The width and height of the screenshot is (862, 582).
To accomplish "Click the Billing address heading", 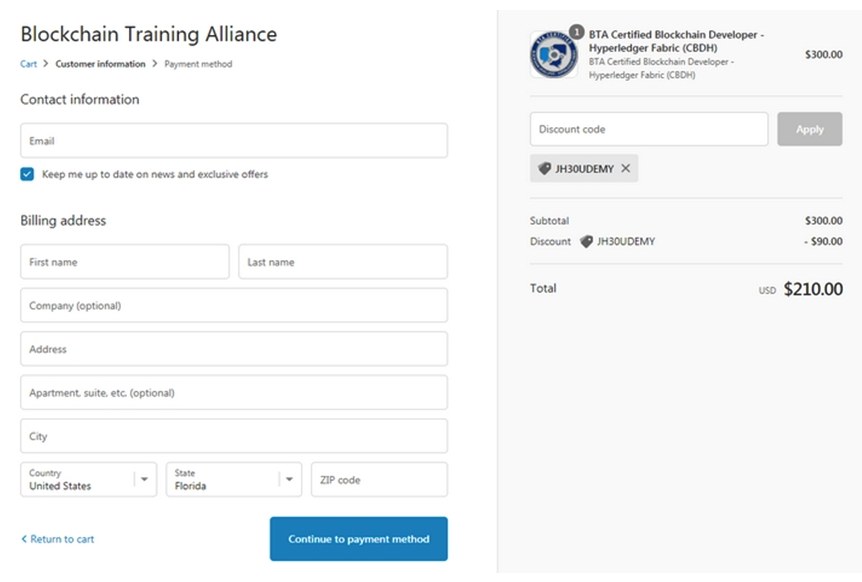I will click(63, 220).
